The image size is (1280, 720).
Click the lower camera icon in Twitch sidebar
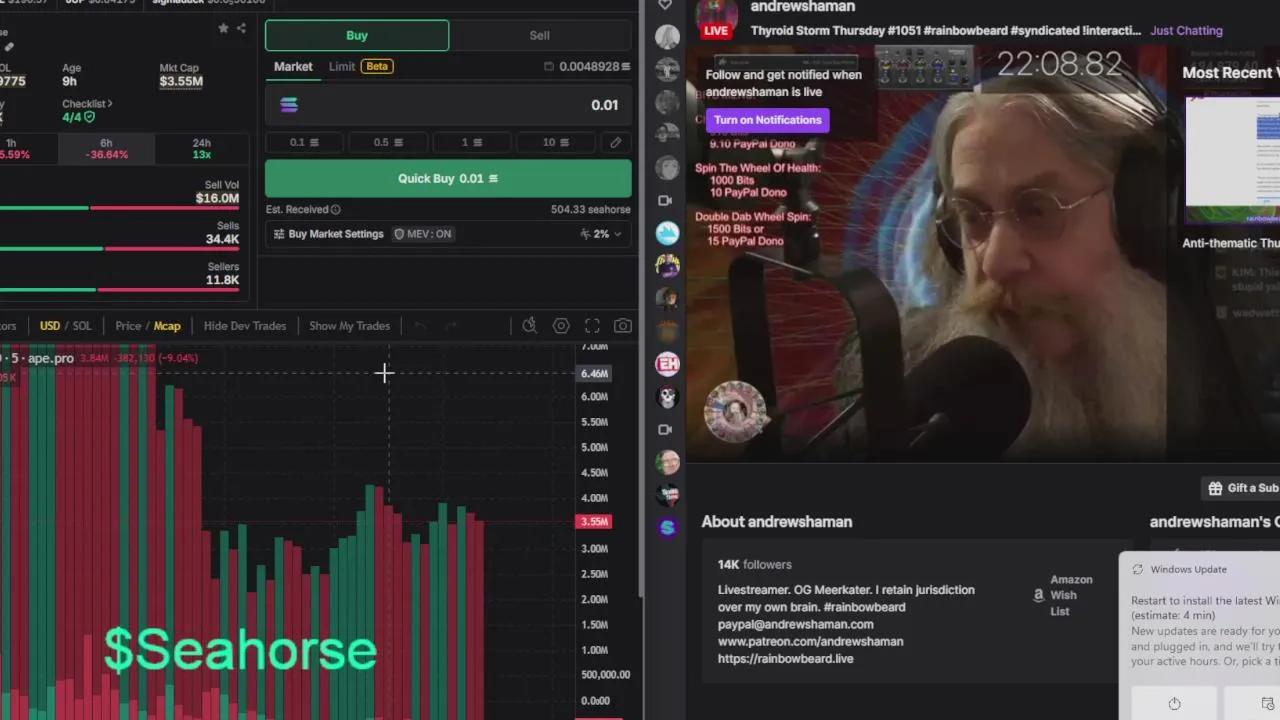[666, 430]
